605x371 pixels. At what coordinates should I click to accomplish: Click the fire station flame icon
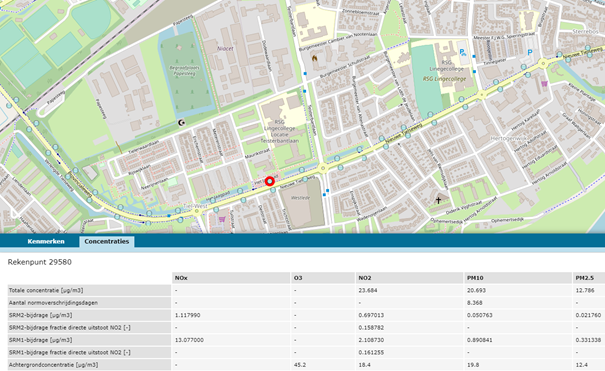tap(314, 58)
